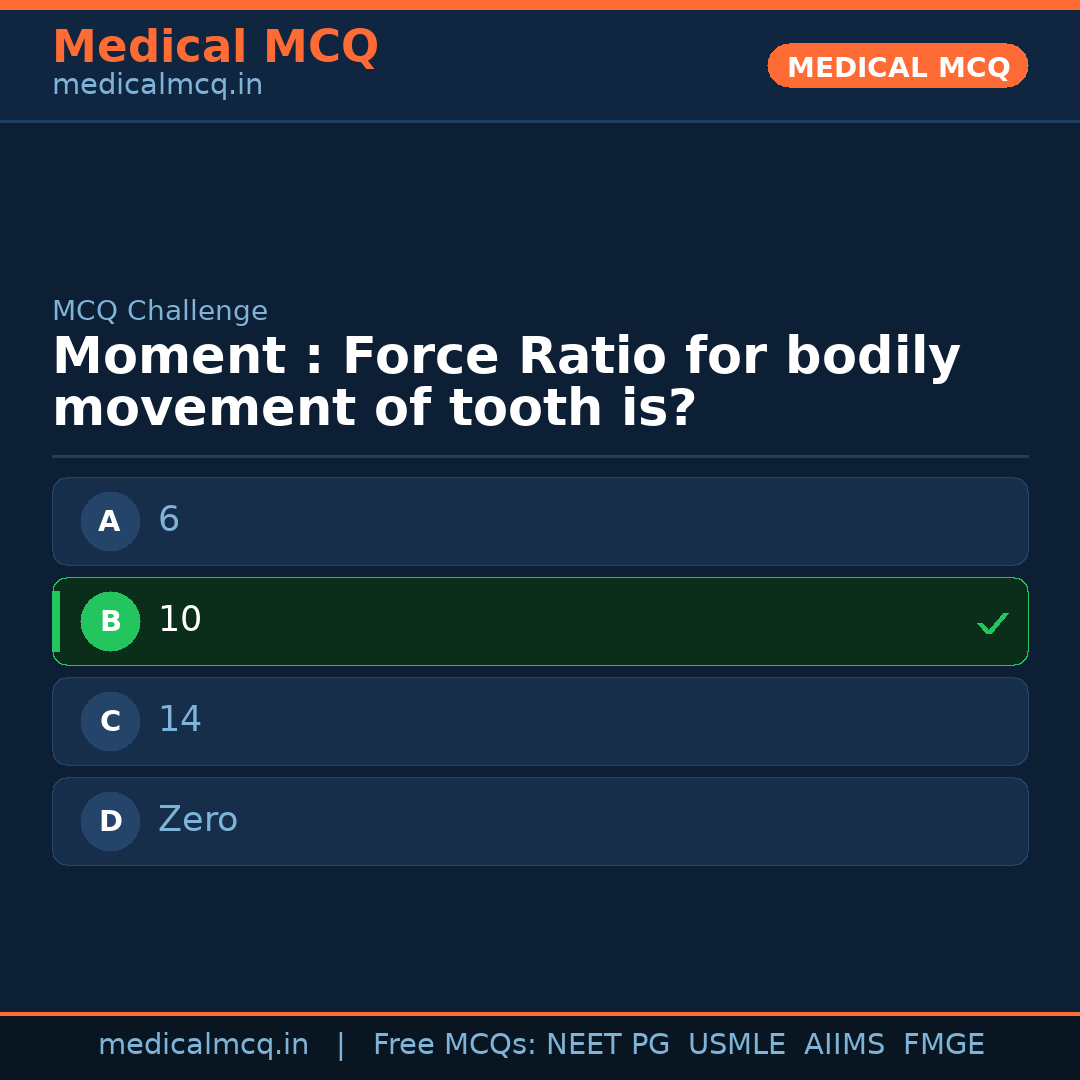Select the D letter circle icon

coord(110,821)
